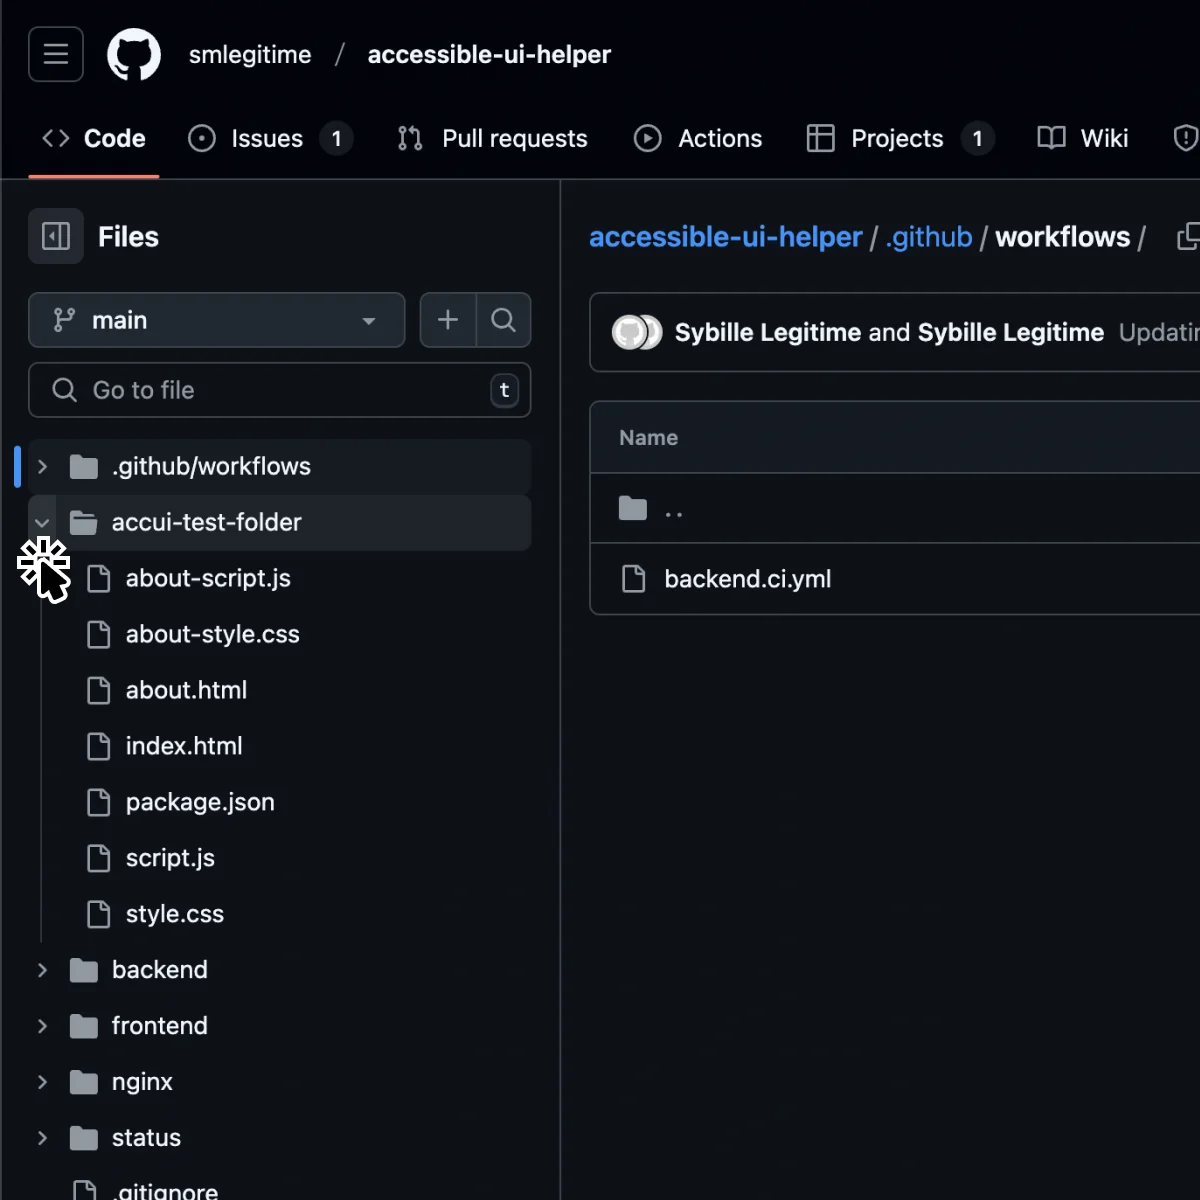Click the open-folder icon beside accui-test-folder
The width and height of the screenshot is (1200, 1200).
point(84,522)
